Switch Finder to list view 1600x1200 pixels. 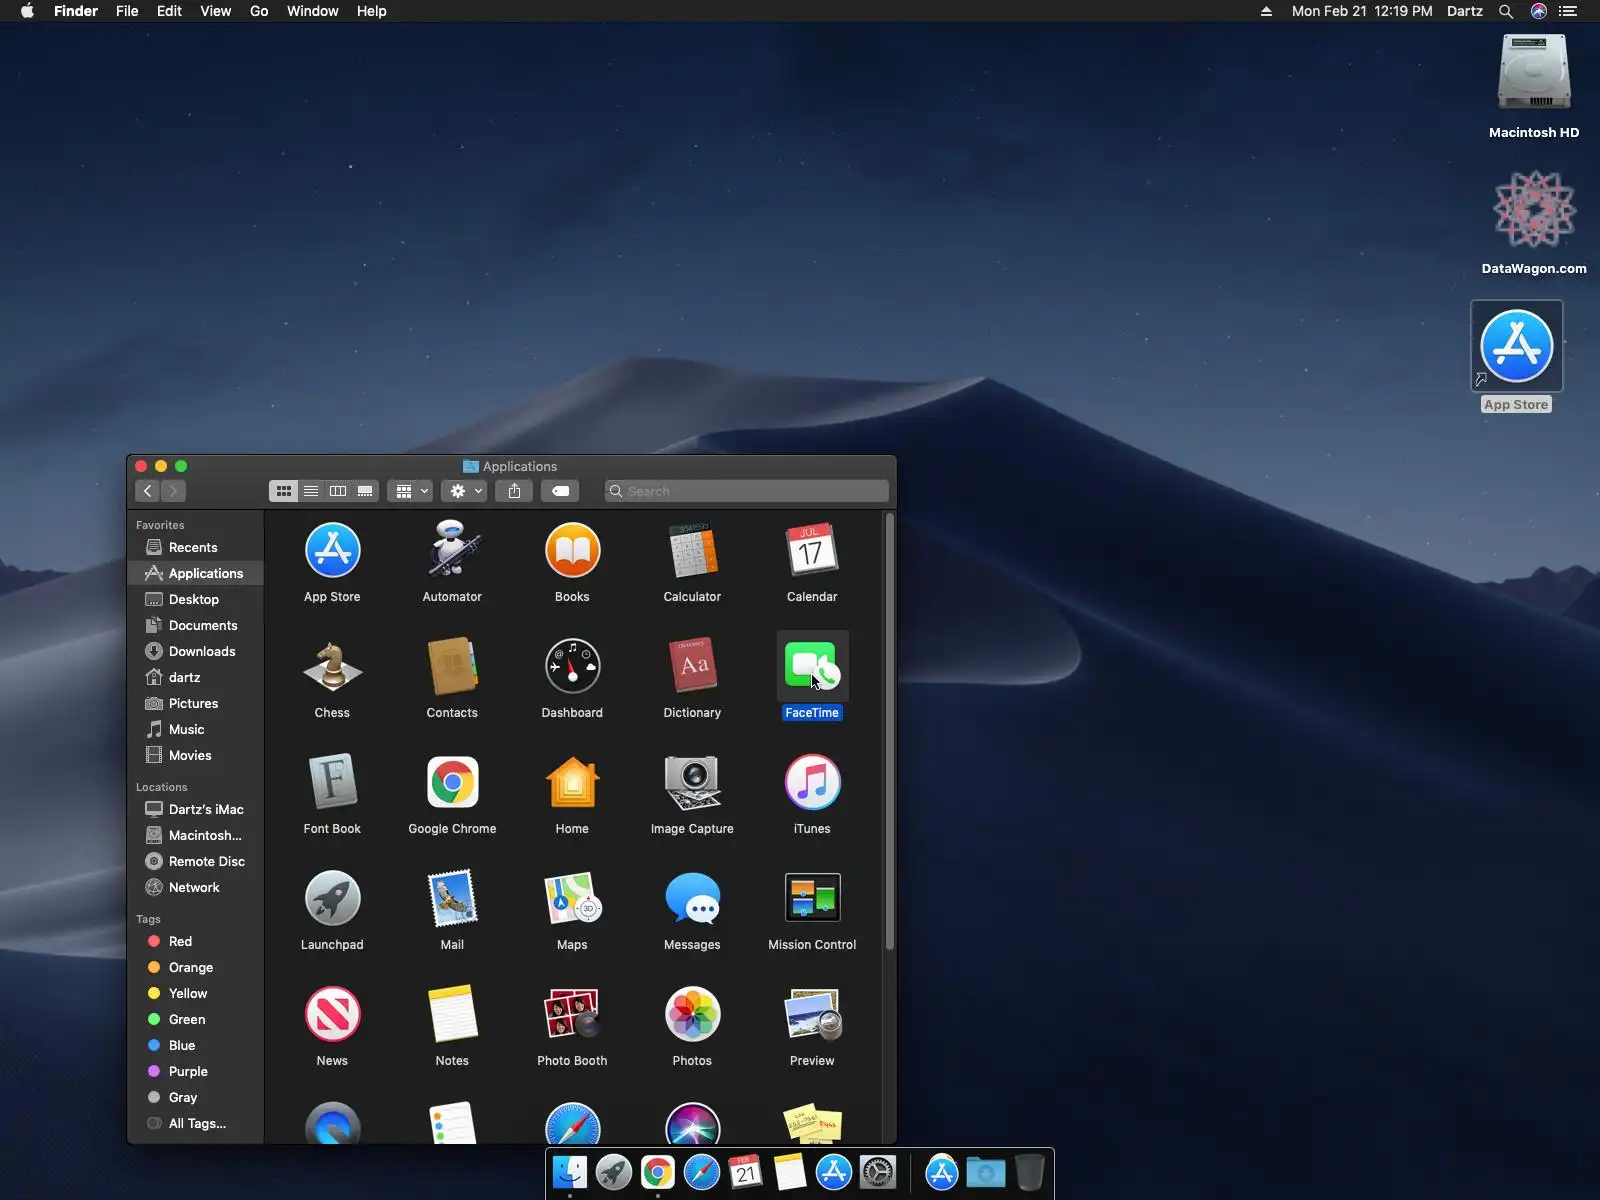[311, 491]
